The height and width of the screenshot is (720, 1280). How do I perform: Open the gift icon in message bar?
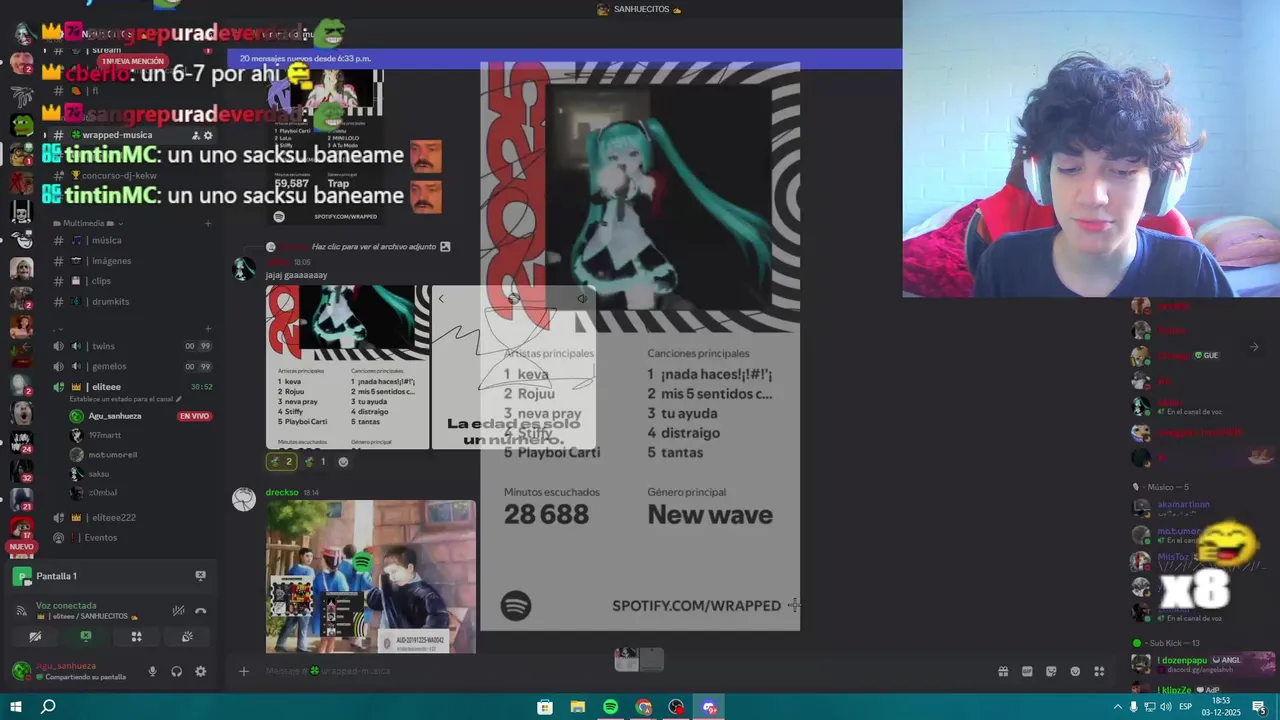pyautogui.click(x=1003, y=671)
